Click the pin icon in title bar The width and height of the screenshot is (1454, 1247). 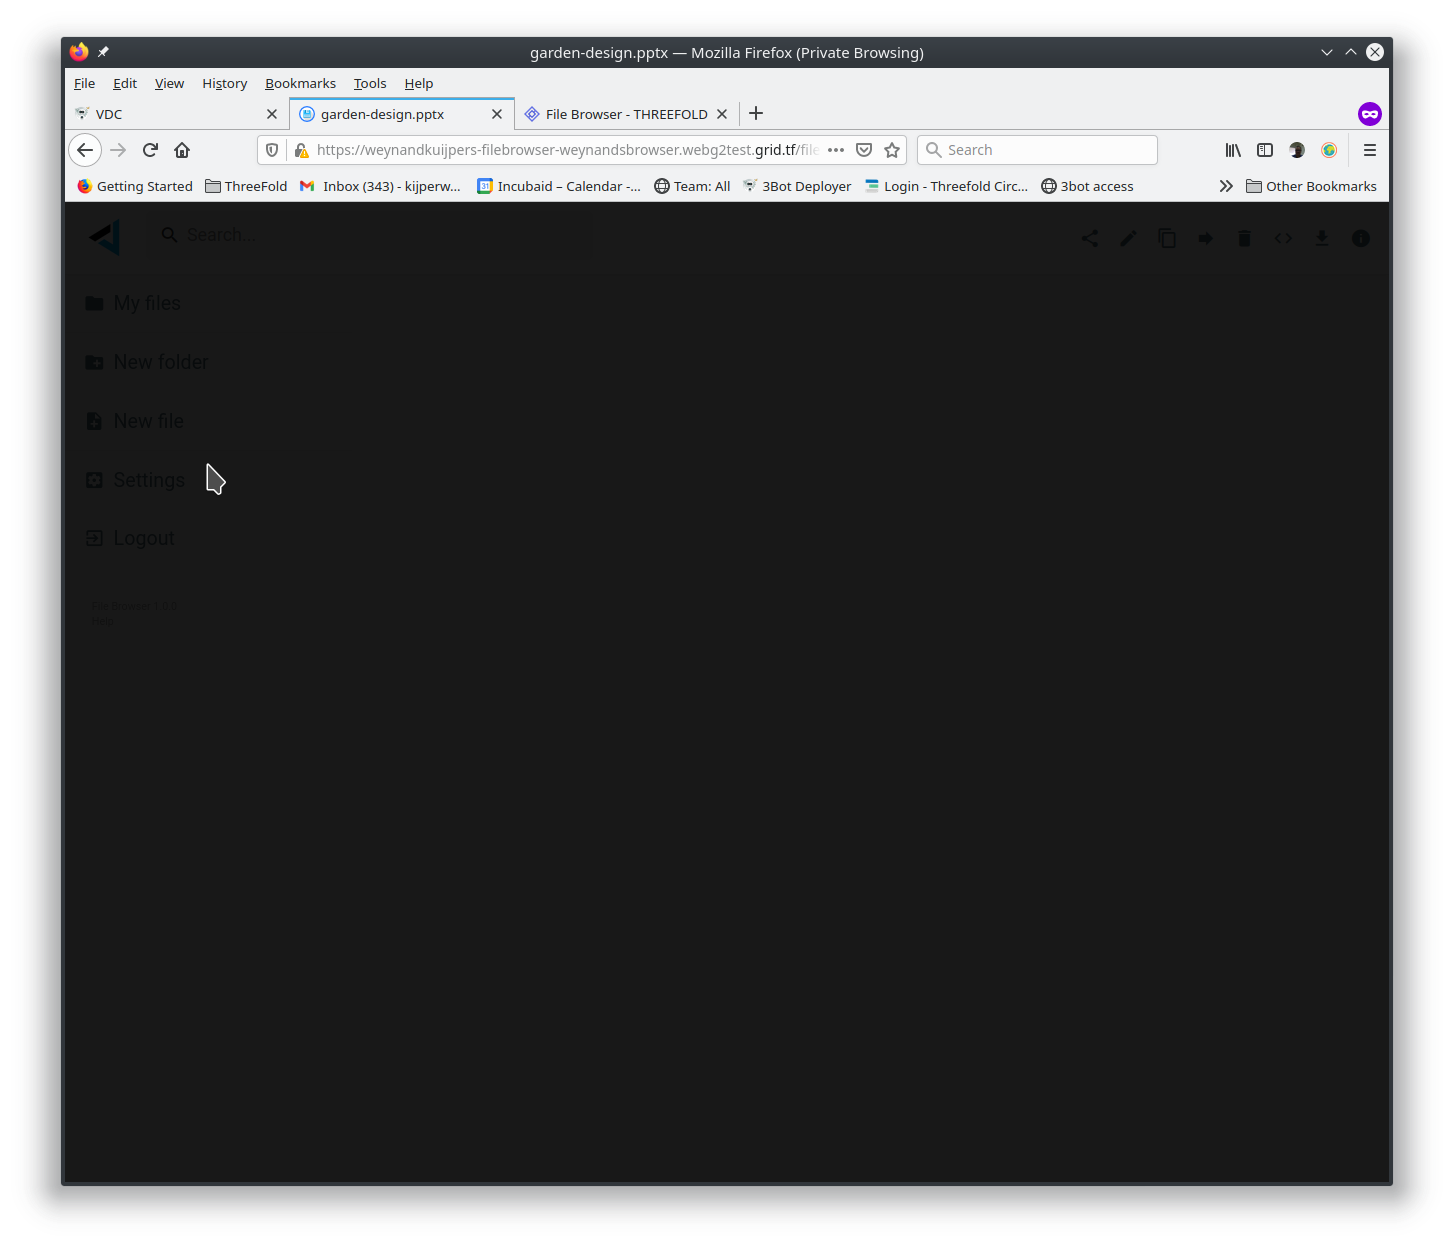click(103, 52)
